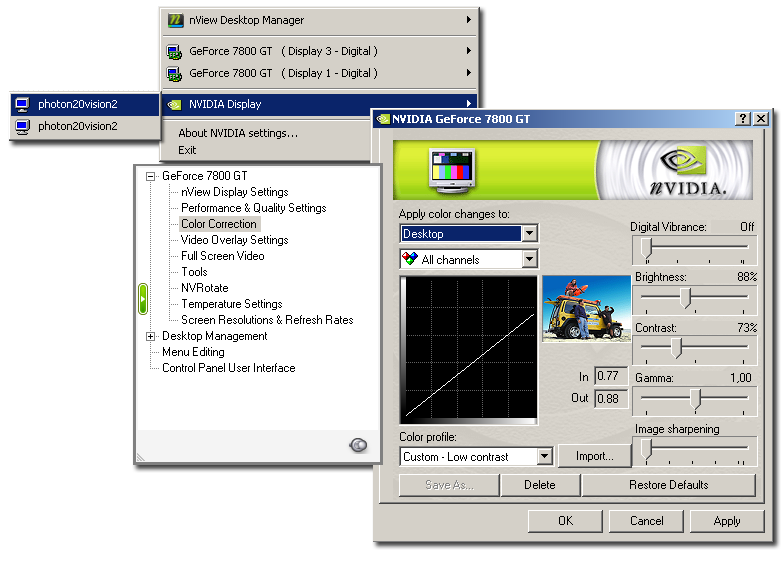This screenshot has width=783, height=571.
Task: Select the highlighted photon20vision2 submenu entry
Action: click(85, 104)
